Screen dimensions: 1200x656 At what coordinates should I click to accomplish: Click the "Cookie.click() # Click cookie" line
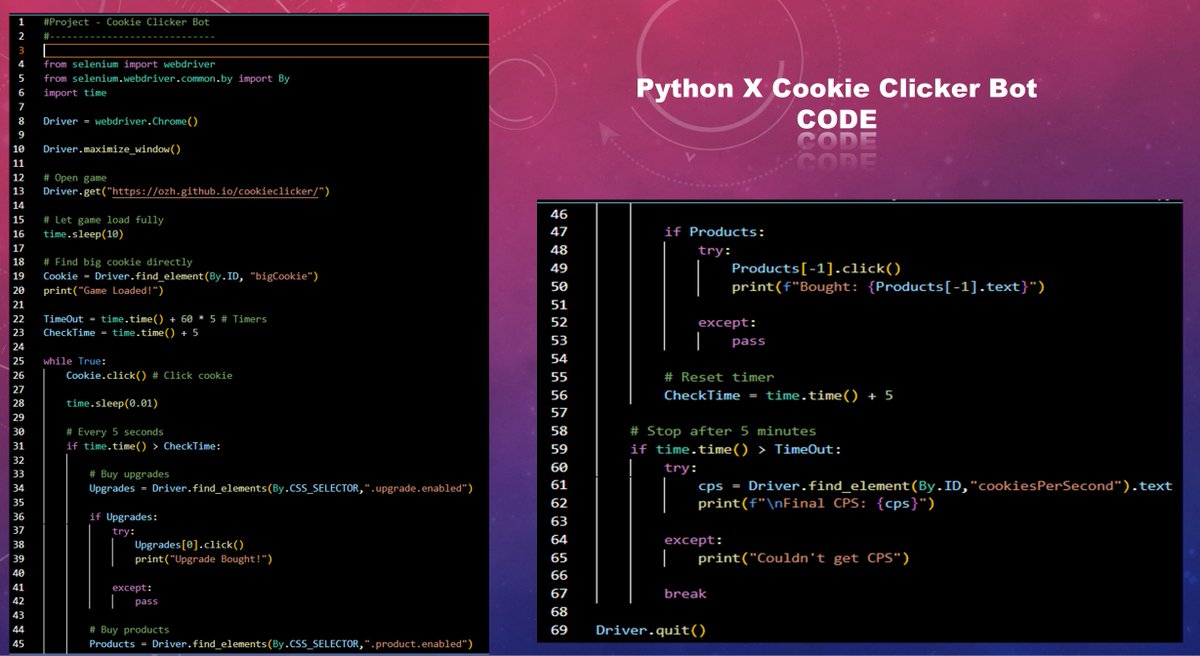pos(149,375)
